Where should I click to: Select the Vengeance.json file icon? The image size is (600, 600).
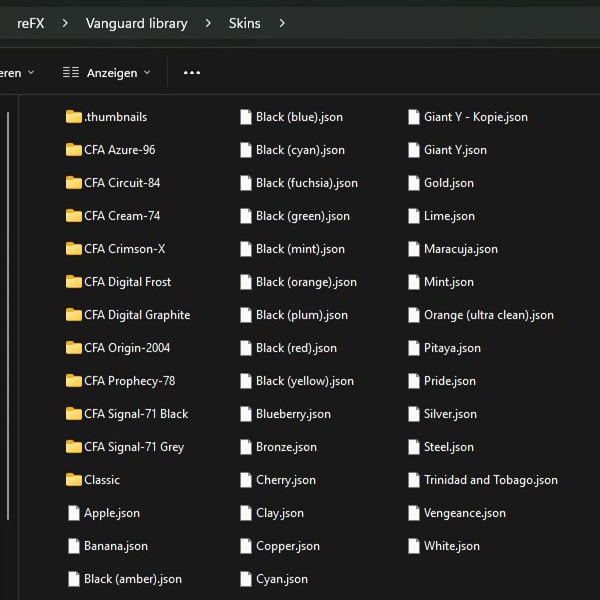pyautogui.click(x=414, y=513)
